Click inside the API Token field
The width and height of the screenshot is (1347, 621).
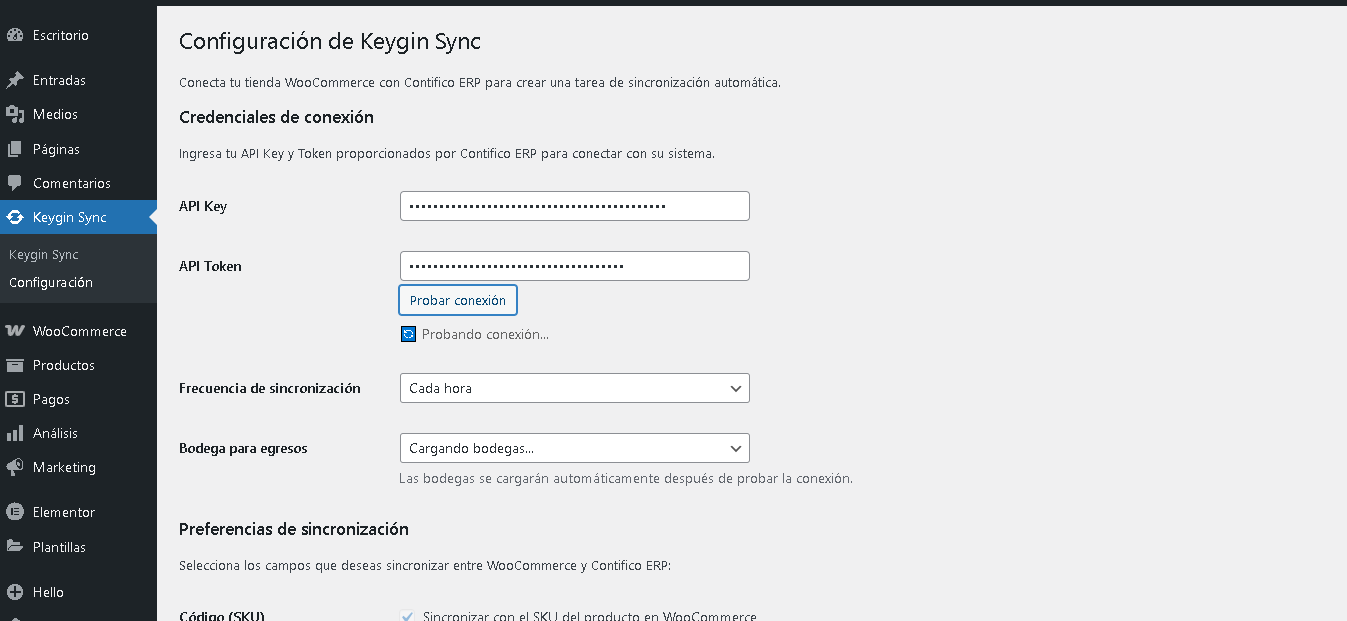[574, 265]
